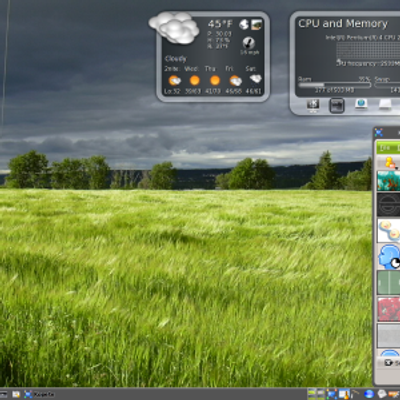The height and width of the screenshot is (400, 400).
Task: Select Saturday's cloudy forecast icon
Action: click(x=256, y=79)
